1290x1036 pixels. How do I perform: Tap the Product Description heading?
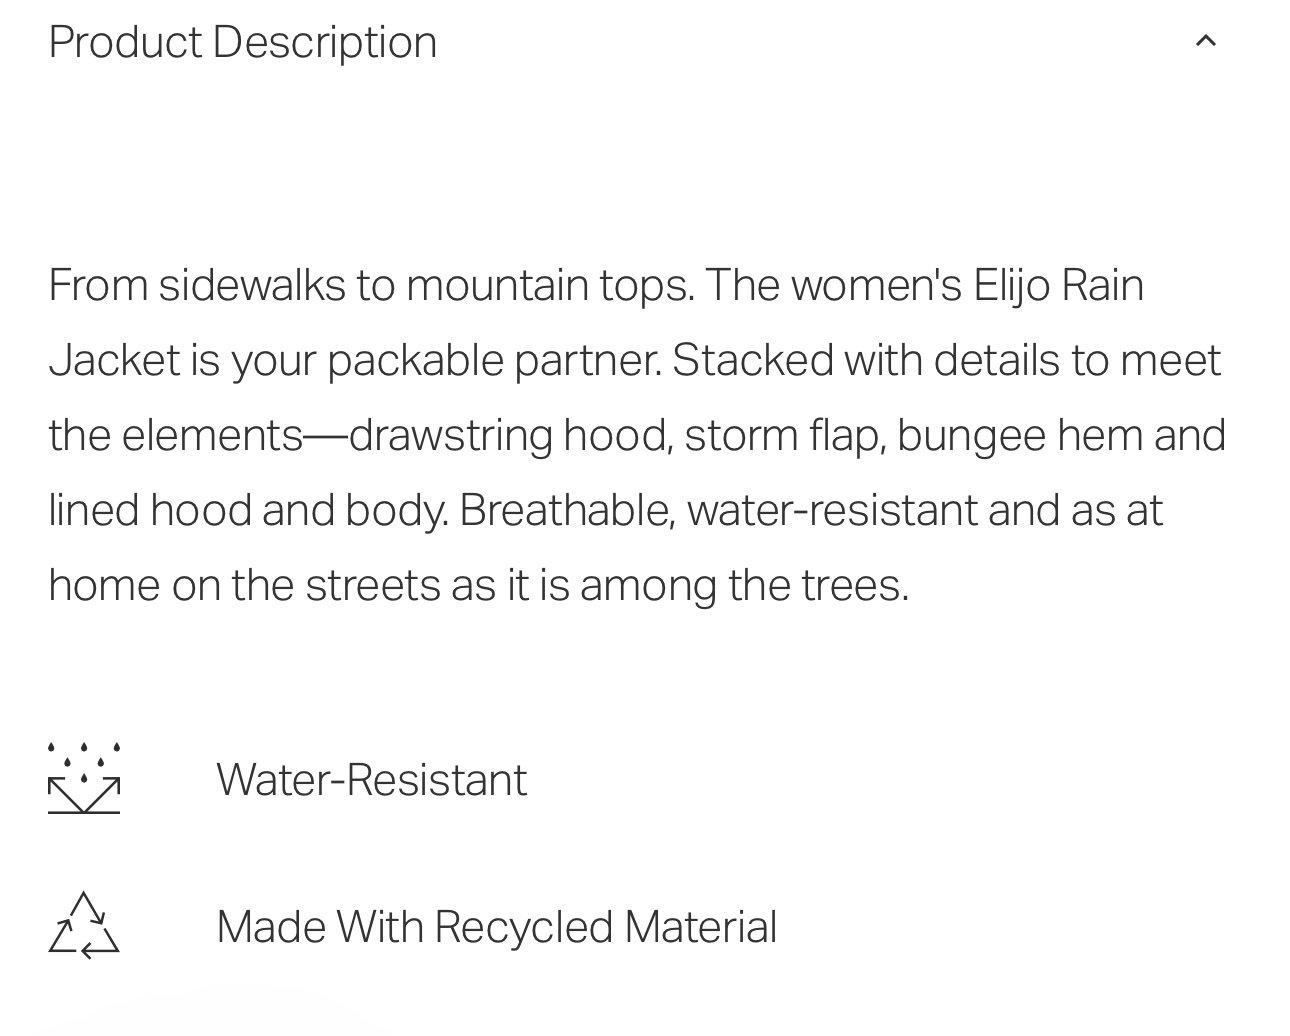click(243, 43)
